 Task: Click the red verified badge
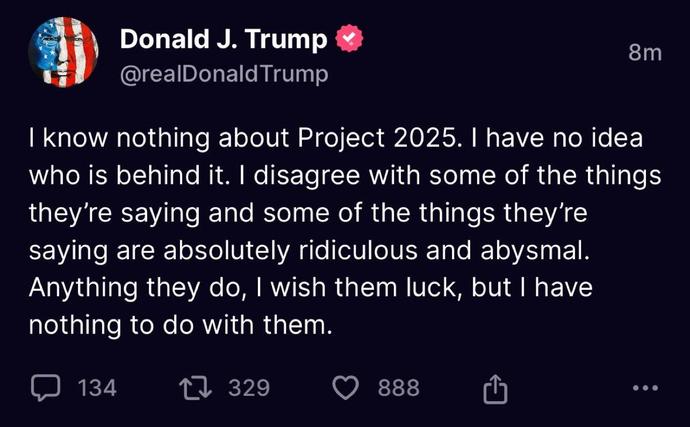(349, 38)
